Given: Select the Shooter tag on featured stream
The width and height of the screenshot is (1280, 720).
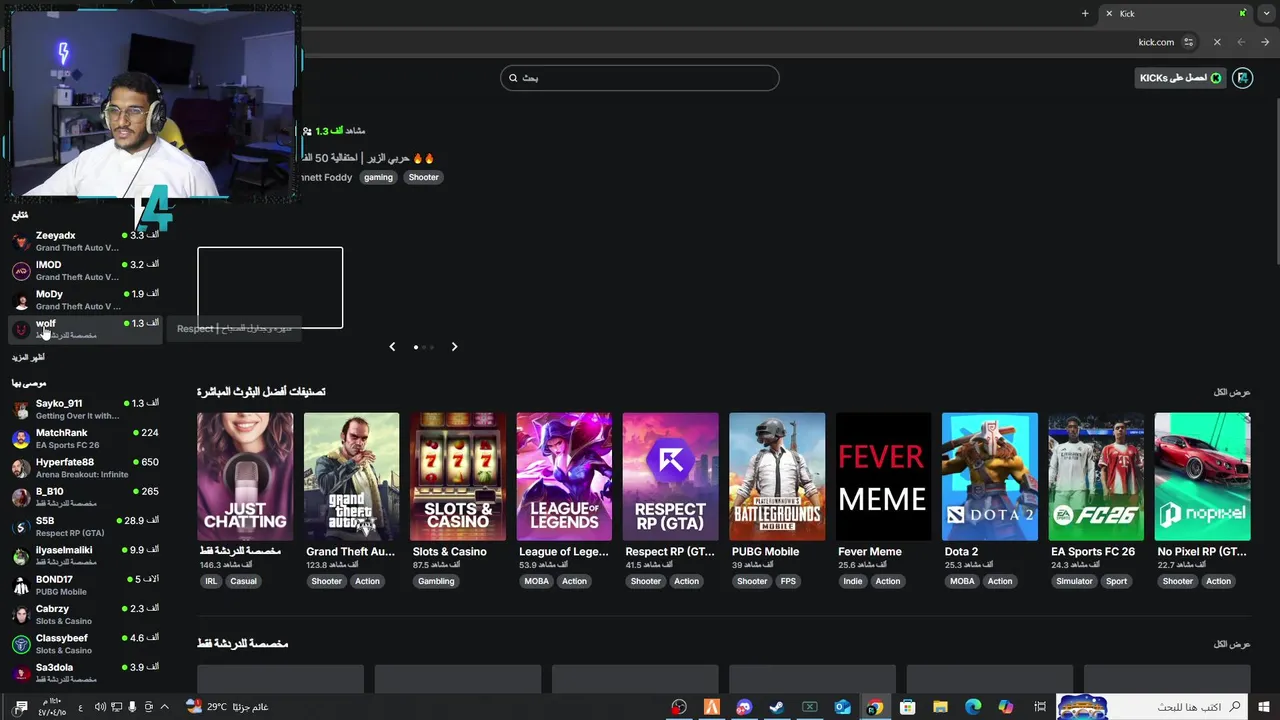Looking at the screenshot, I should click(x=423, y=177).
